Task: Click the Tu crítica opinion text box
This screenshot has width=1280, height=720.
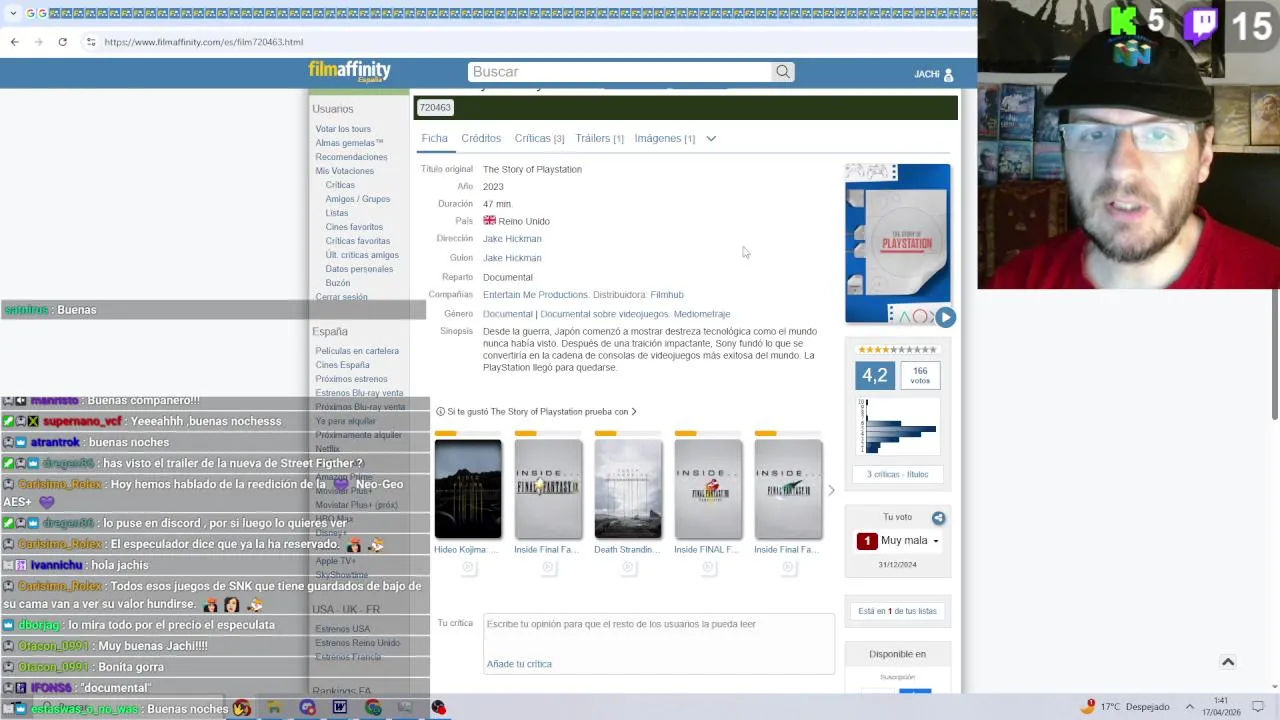Action: 658,644
